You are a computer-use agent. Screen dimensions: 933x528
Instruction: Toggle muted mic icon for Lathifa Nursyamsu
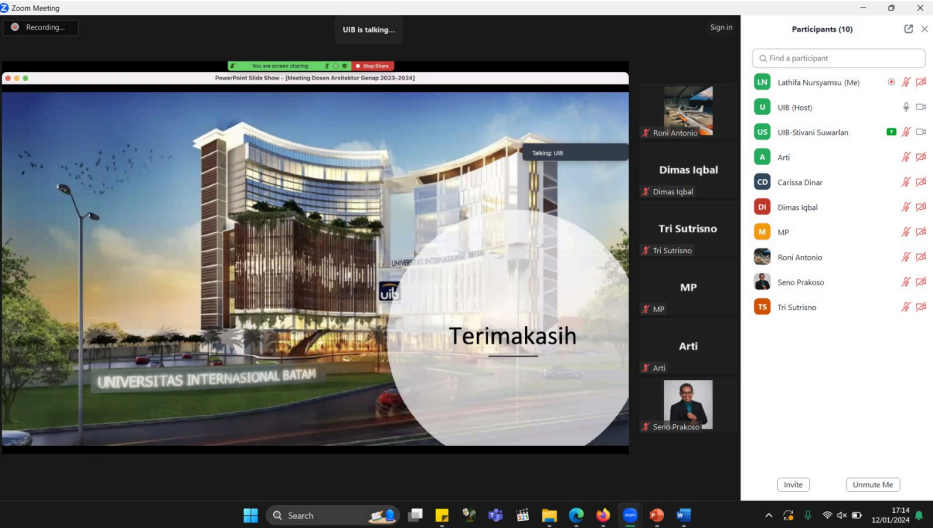click(906, 82)
